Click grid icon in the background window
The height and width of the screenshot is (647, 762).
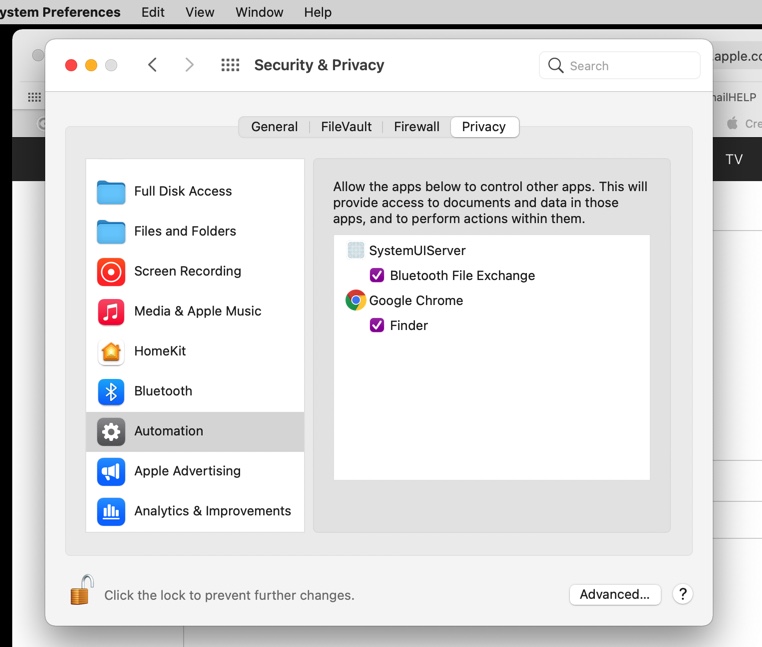tap(34, 97)
